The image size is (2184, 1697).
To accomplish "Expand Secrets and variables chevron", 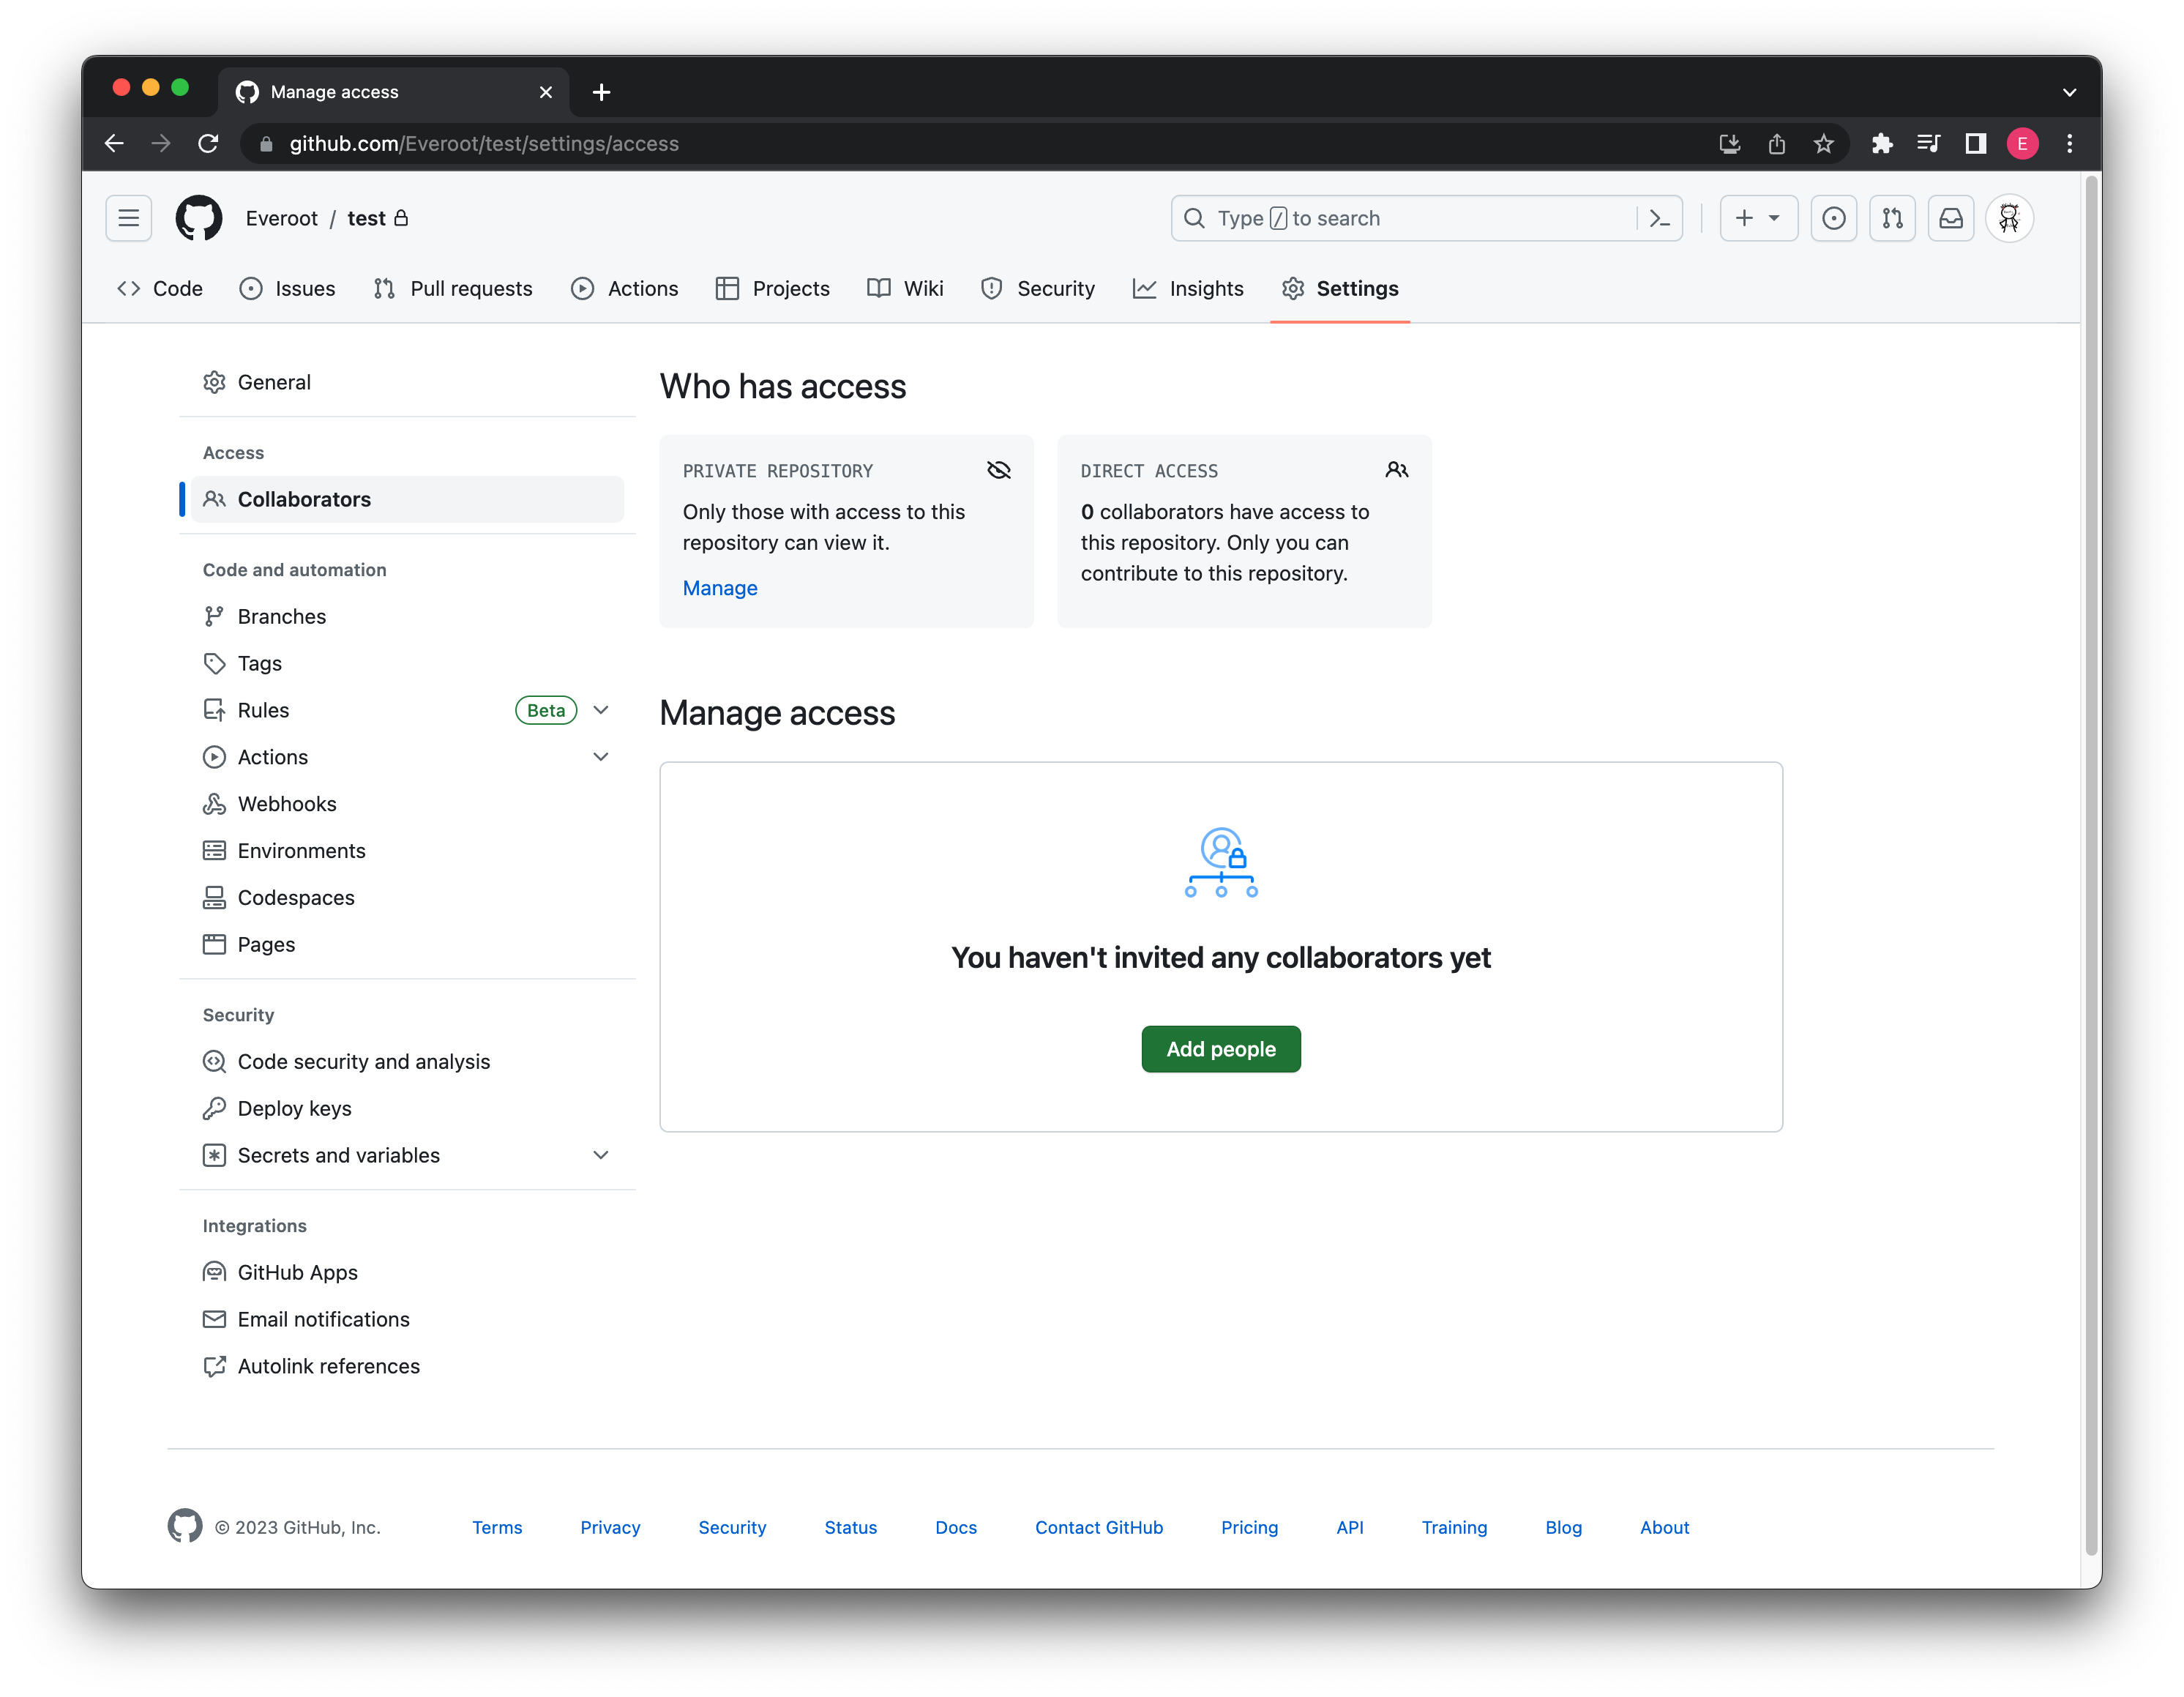I will click(601, 1155).
